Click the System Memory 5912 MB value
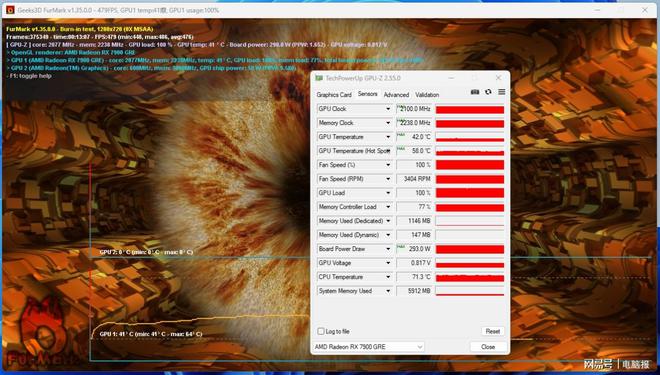Screen dimensions: 660x375 415,291
